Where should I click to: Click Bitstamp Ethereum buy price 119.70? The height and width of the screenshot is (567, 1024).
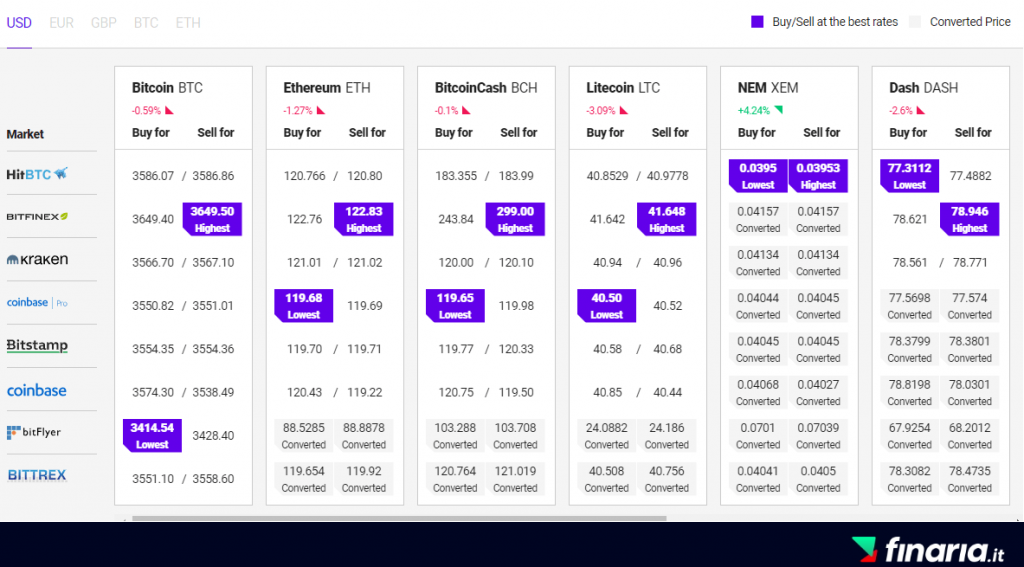[304, 349]
